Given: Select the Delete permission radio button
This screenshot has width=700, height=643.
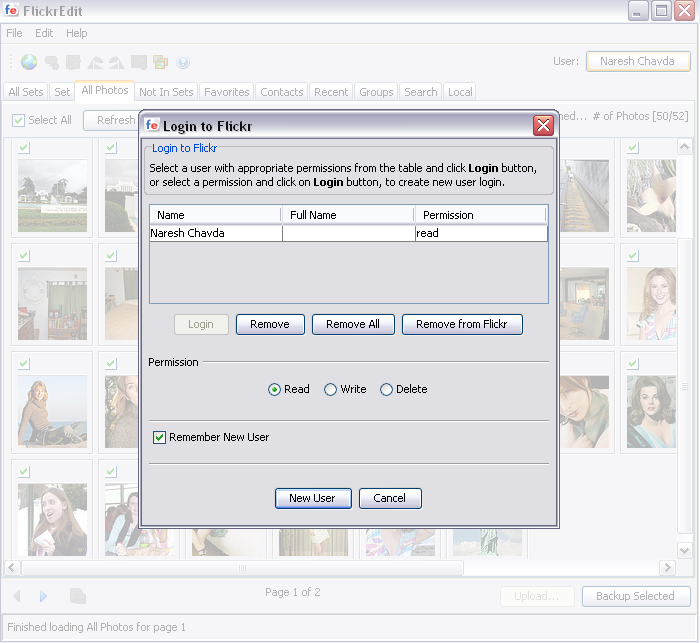Looking at the screenshot, I should (x=386, y=389).
